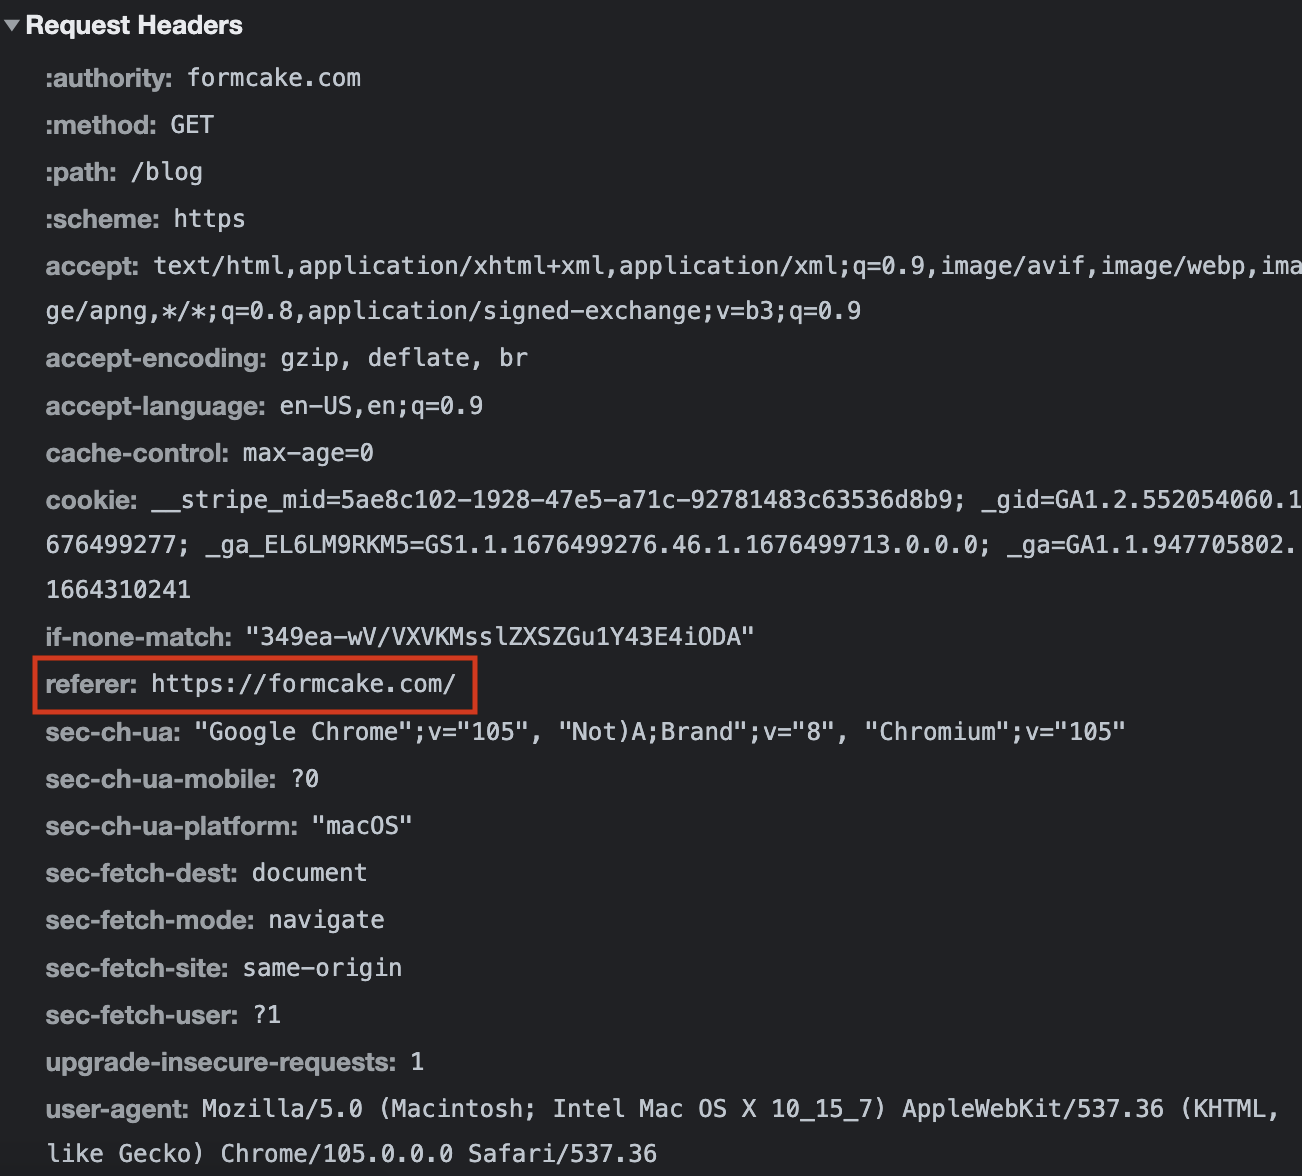This screenshot has height=1176, width=1302.
Task: Click the formcake.com authority value
Action: pyautogui.click(x=274, y=78)
